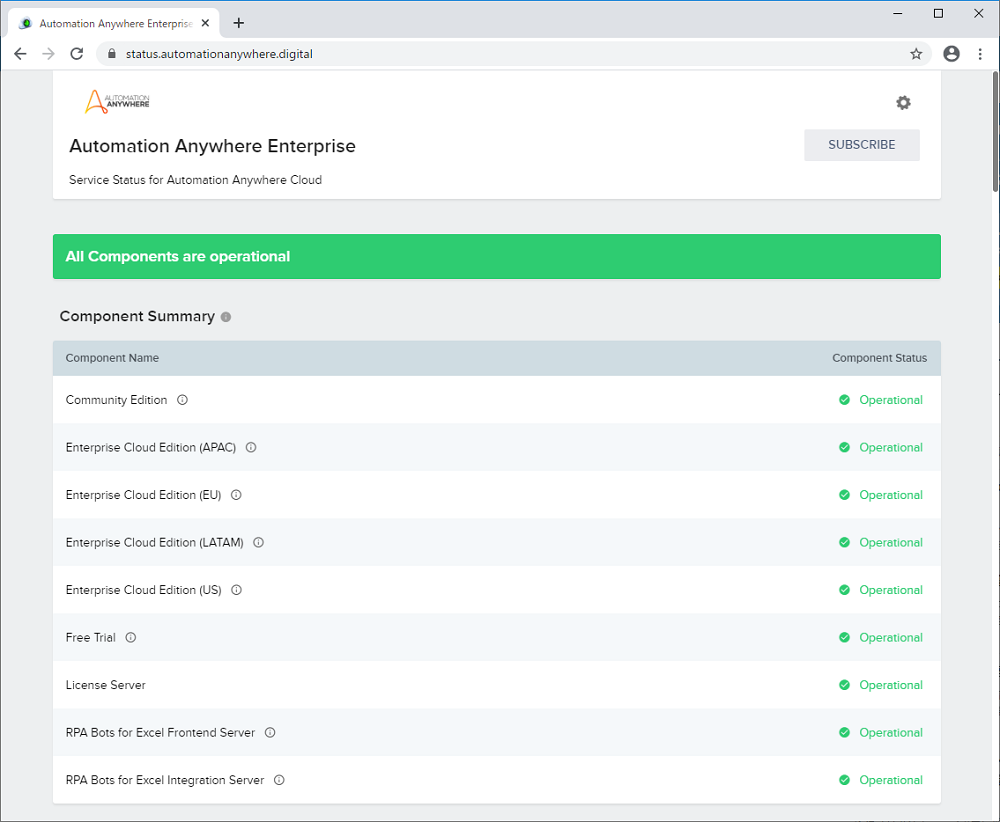
Task: Click the Automation Anywhere logo
Action: (x=117, y=102)
